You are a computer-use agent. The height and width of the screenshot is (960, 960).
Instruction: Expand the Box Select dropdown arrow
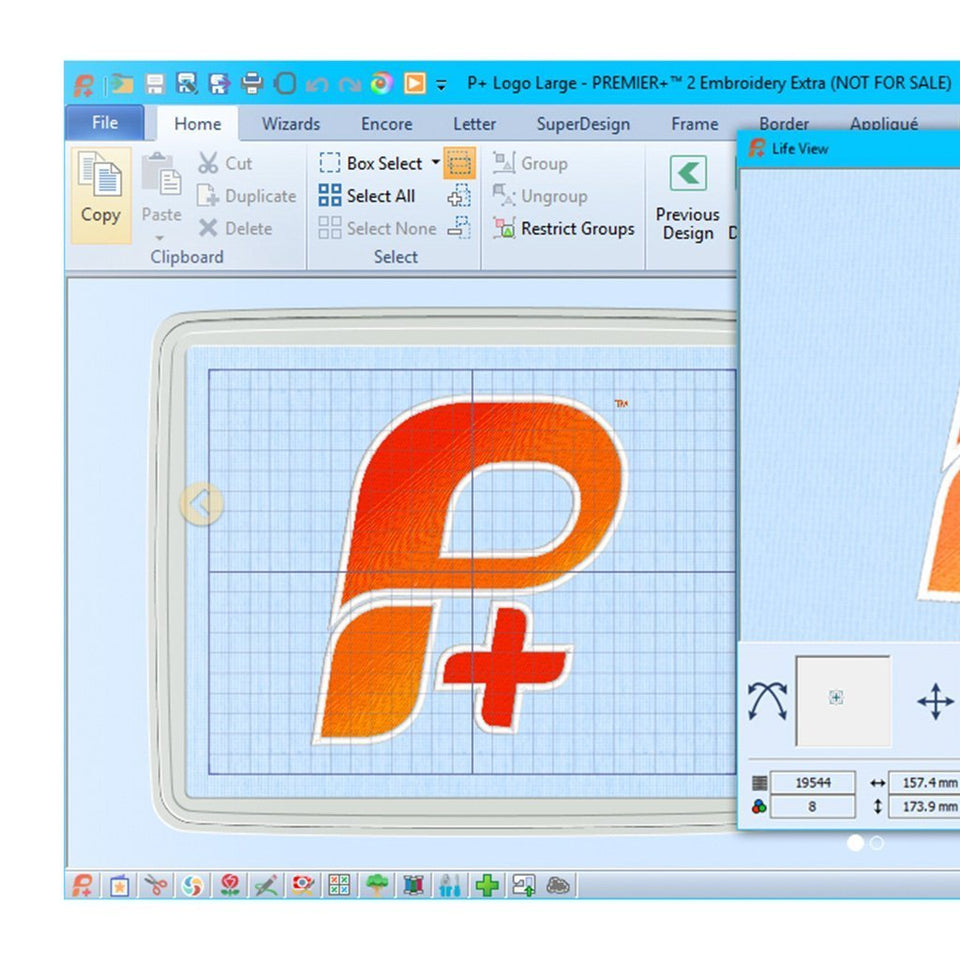(435, 163)
